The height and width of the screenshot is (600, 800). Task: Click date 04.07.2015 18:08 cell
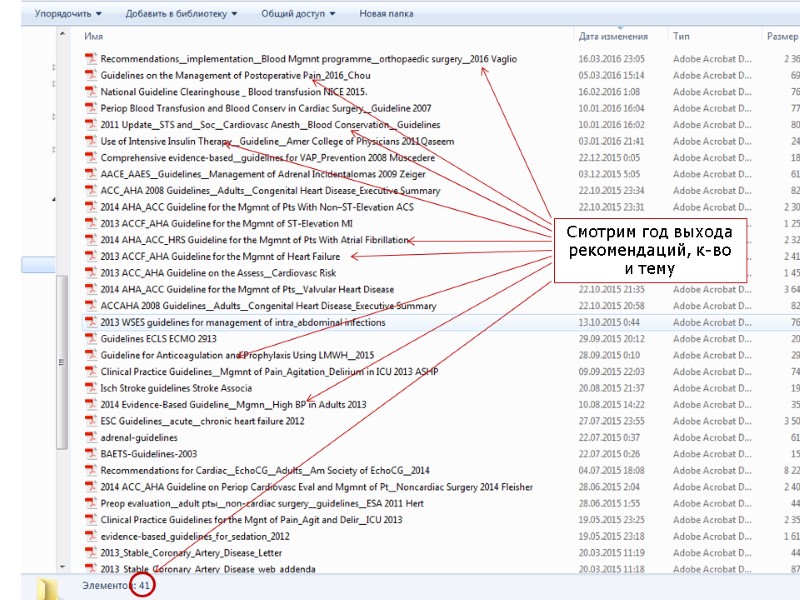(611, 470)
